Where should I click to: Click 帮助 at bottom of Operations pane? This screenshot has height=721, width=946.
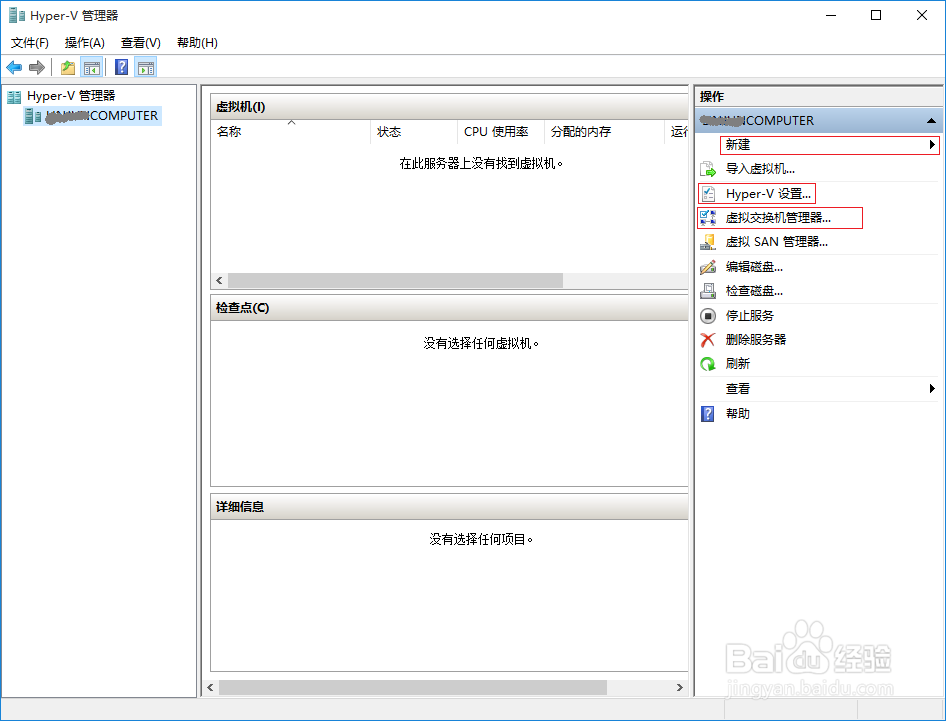(x=737, y=413)
